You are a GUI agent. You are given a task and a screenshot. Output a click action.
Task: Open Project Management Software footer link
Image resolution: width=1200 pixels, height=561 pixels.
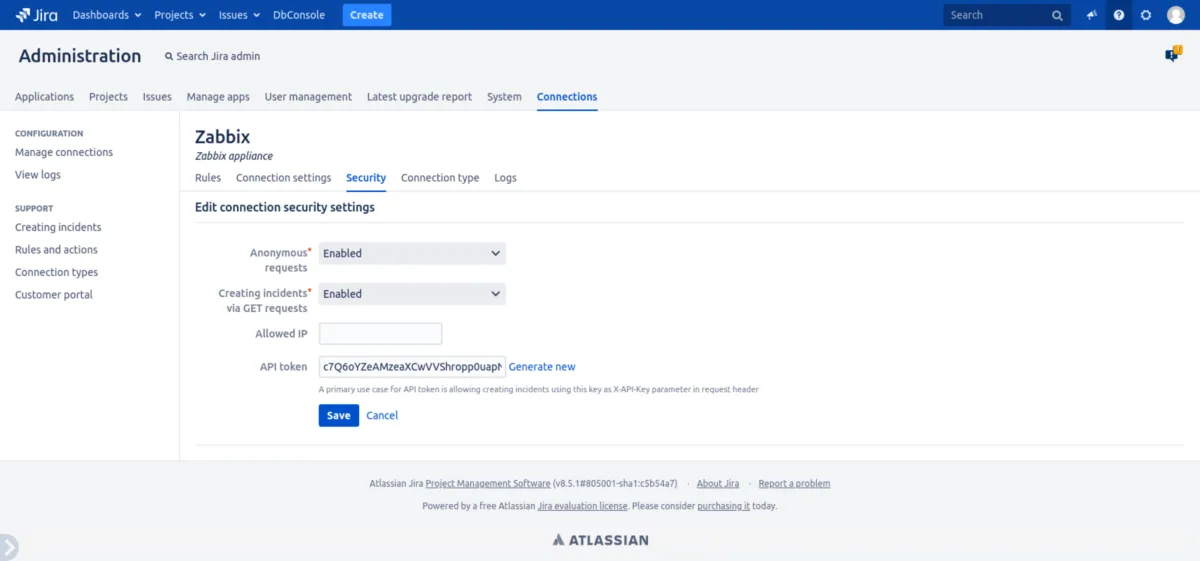pyautogui.click(x=488, y=484)
